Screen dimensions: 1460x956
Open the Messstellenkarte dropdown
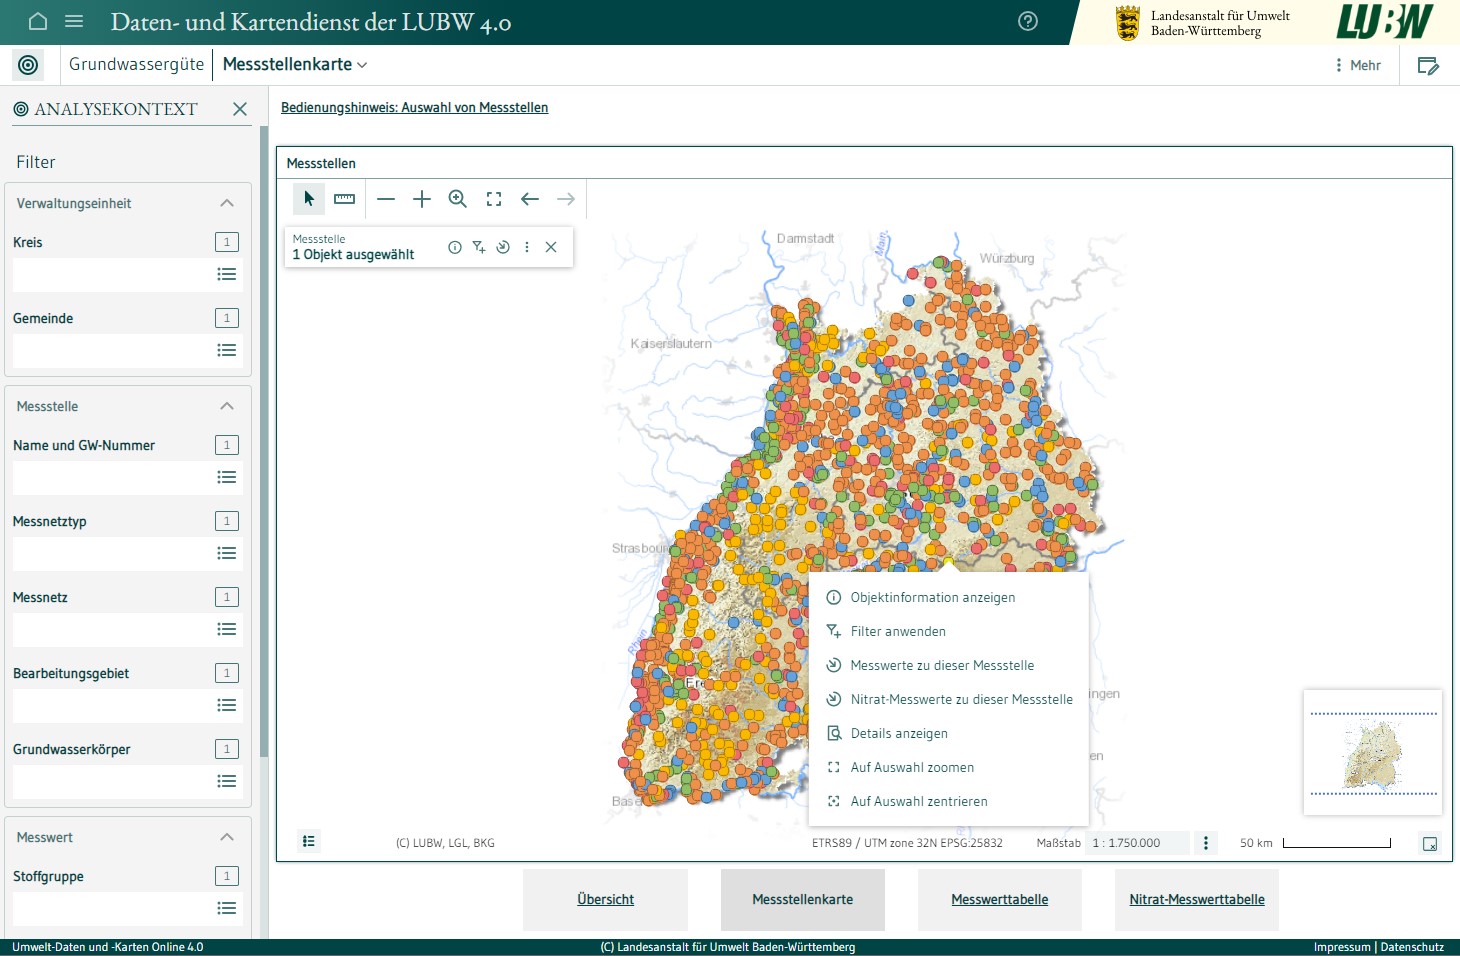pyautogui.click(x=295, y=64)
